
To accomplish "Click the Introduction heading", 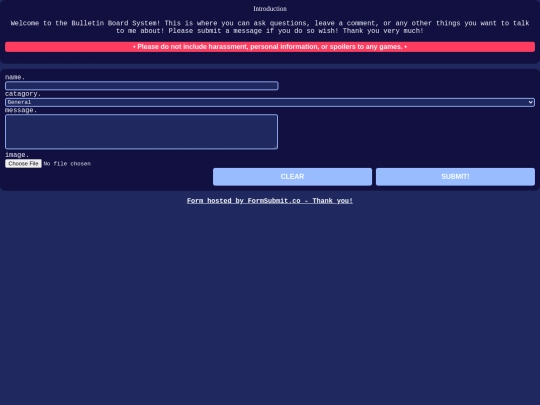I will tap(270, 9).
